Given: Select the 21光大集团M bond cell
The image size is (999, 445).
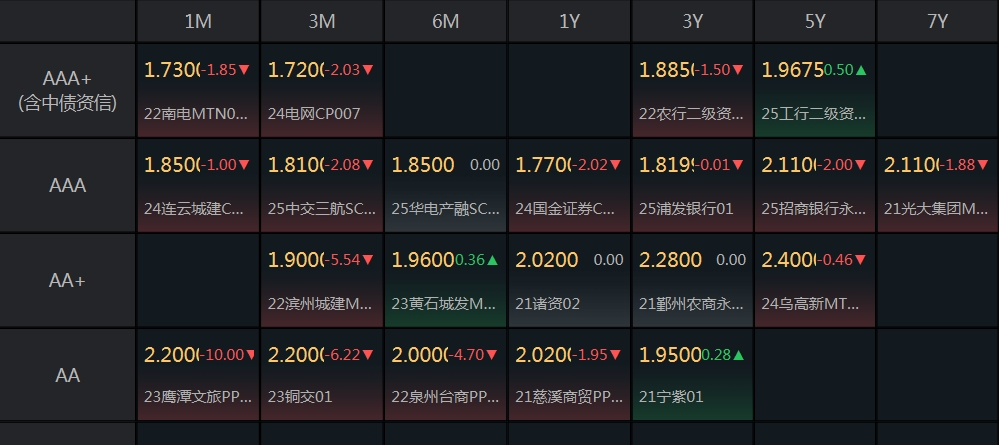Looking at the screenshot, I should coord(938,186).
